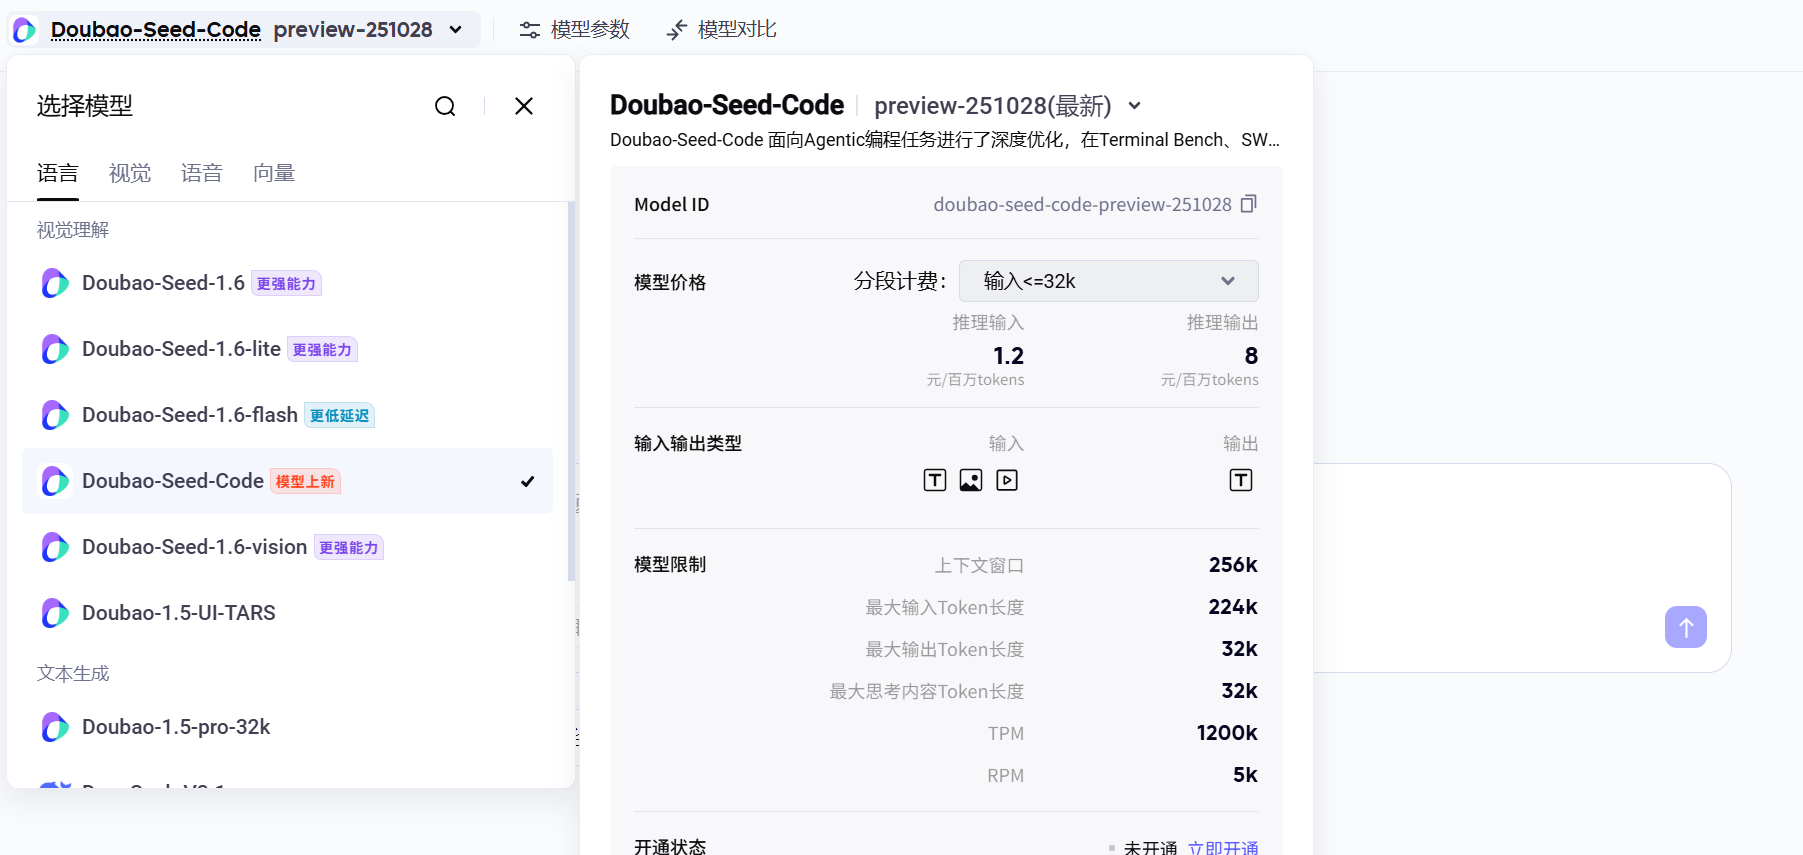Open 模型参数 settings
Image resolution: width=1803 pixels, height=855 pixels.
pyautogui.click(x=575, y=30)
